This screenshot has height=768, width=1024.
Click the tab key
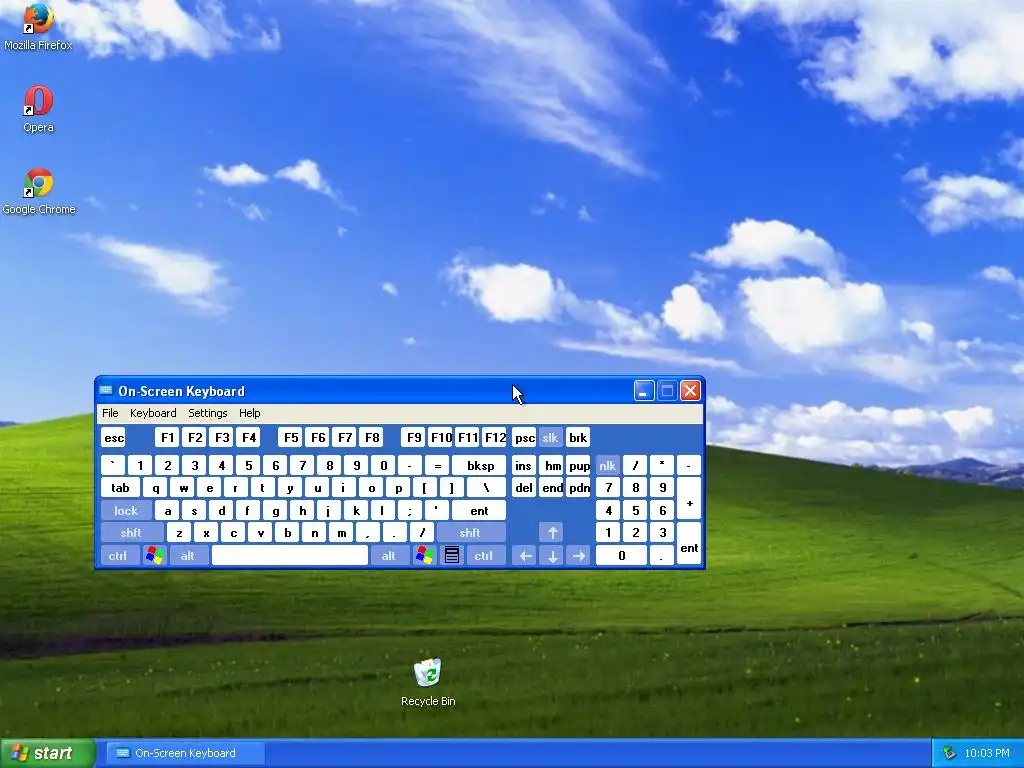pyautogui.click(x=121, y=488)
